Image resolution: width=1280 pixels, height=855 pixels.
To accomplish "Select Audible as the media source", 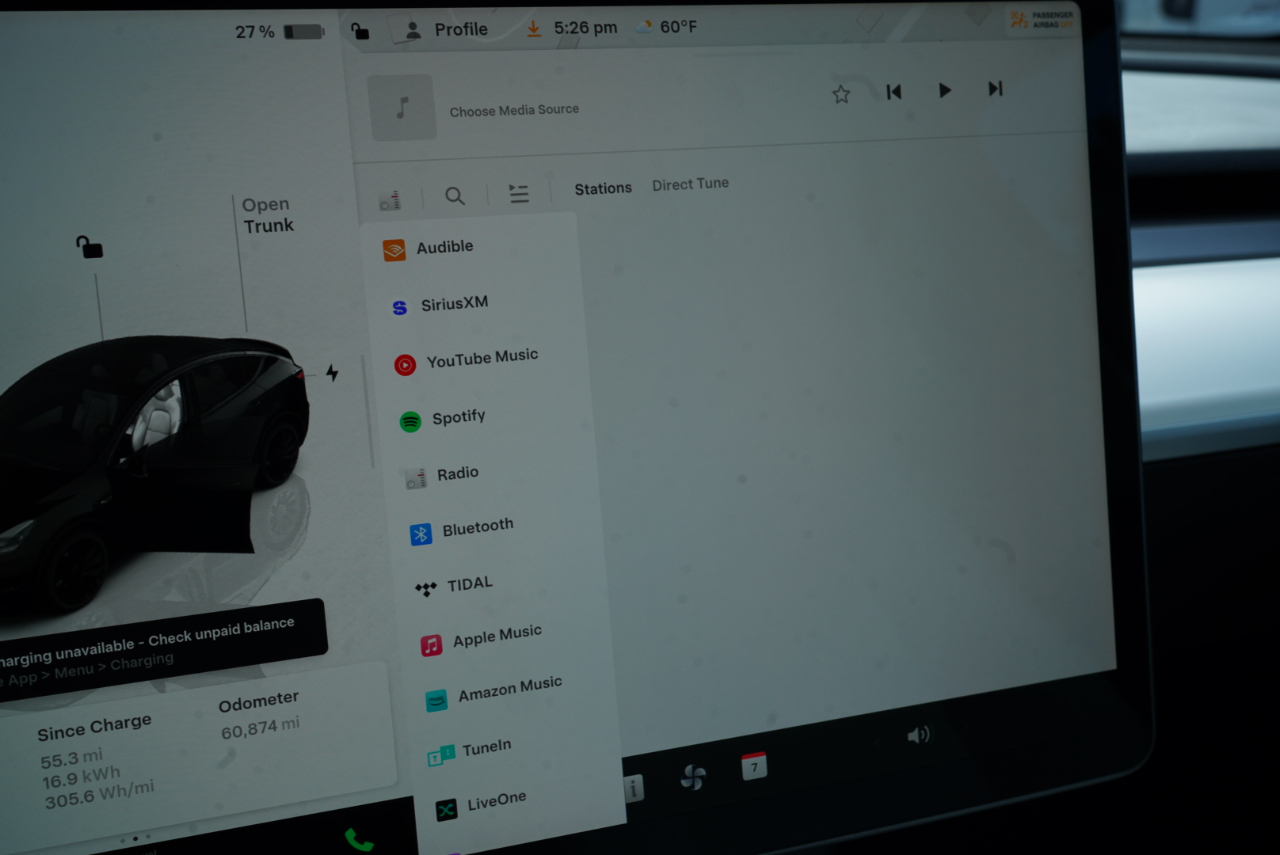I will click(x=430, y=248).
